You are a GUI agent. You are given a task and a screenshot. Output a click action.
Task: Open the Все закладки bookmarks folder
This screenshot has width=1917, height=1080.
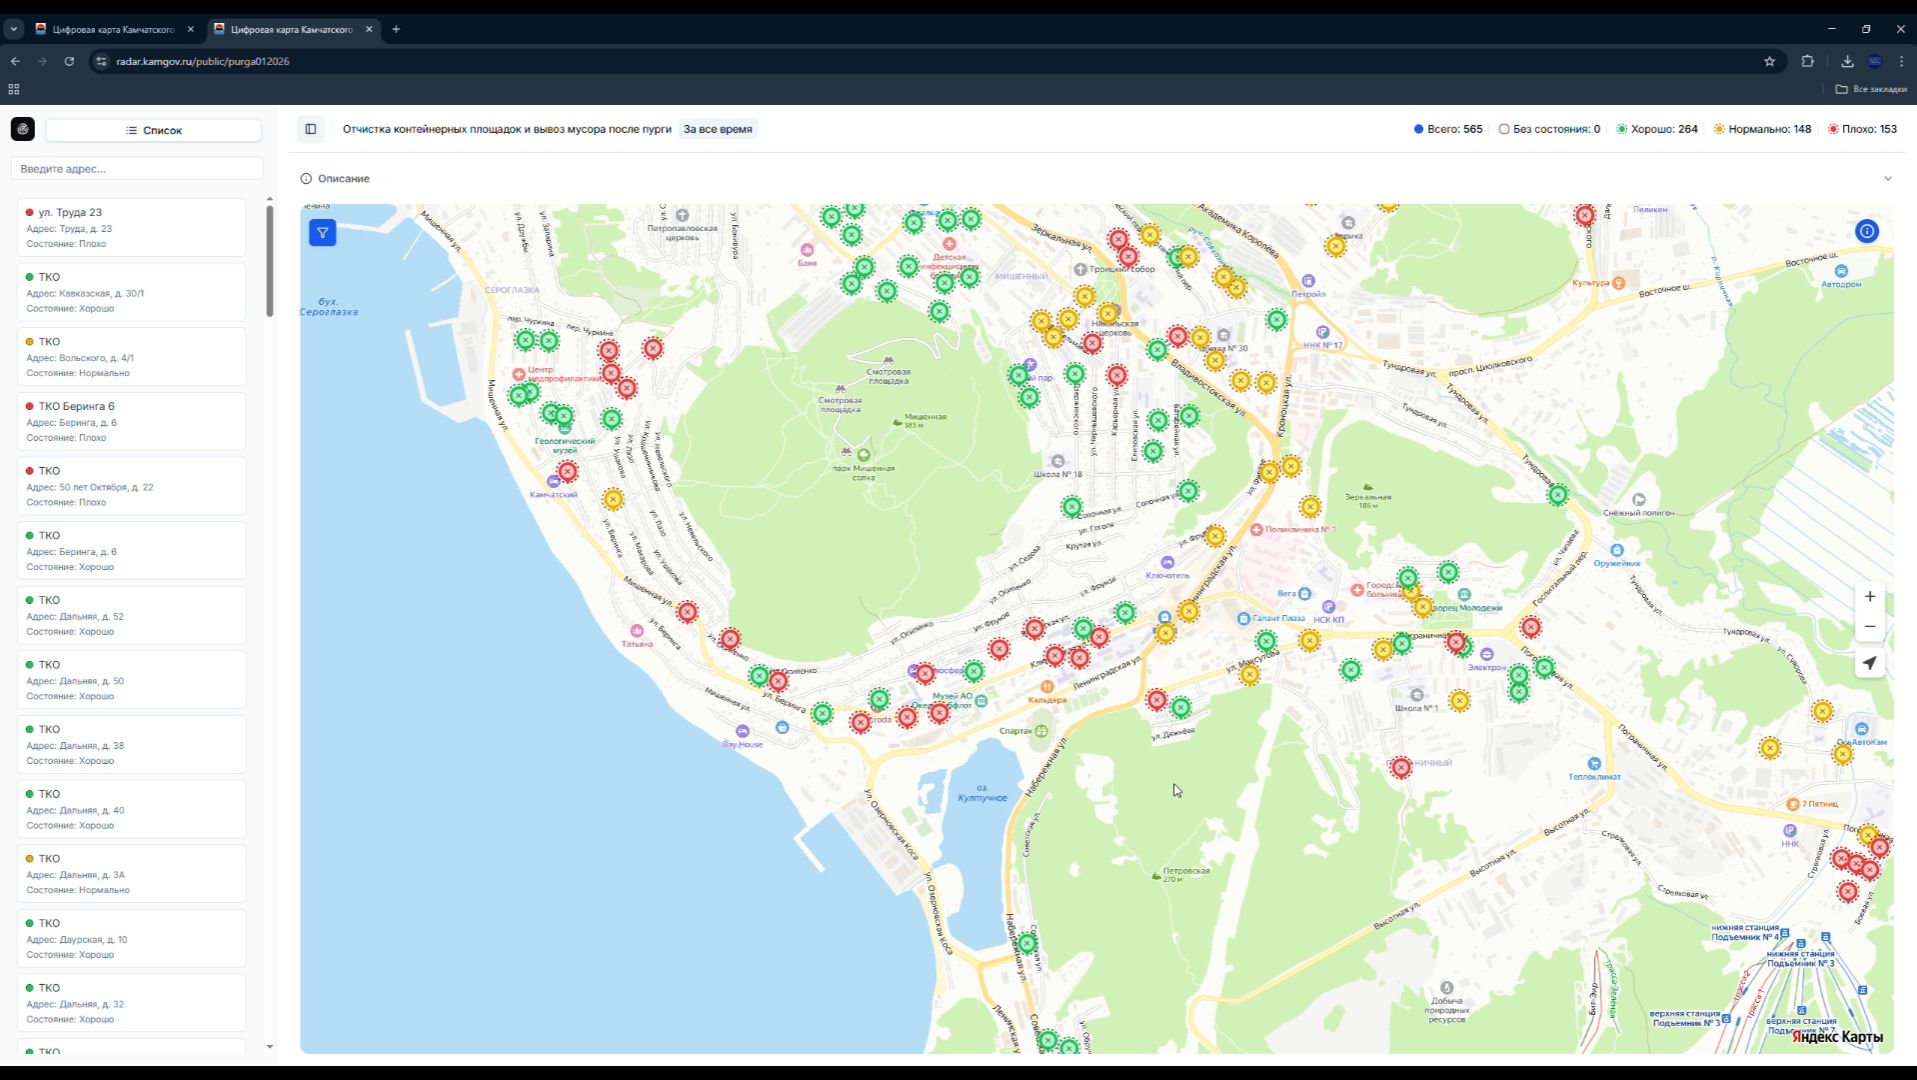pos(1871,89)
